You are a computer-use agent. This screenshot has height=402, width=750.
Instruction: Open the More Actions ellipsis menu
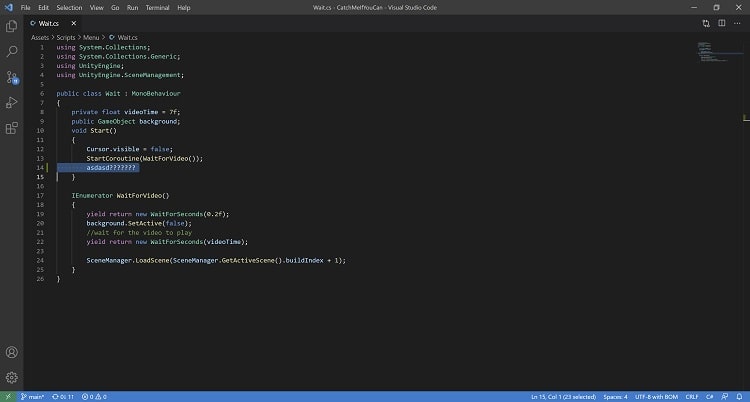(x=737, y=23)
